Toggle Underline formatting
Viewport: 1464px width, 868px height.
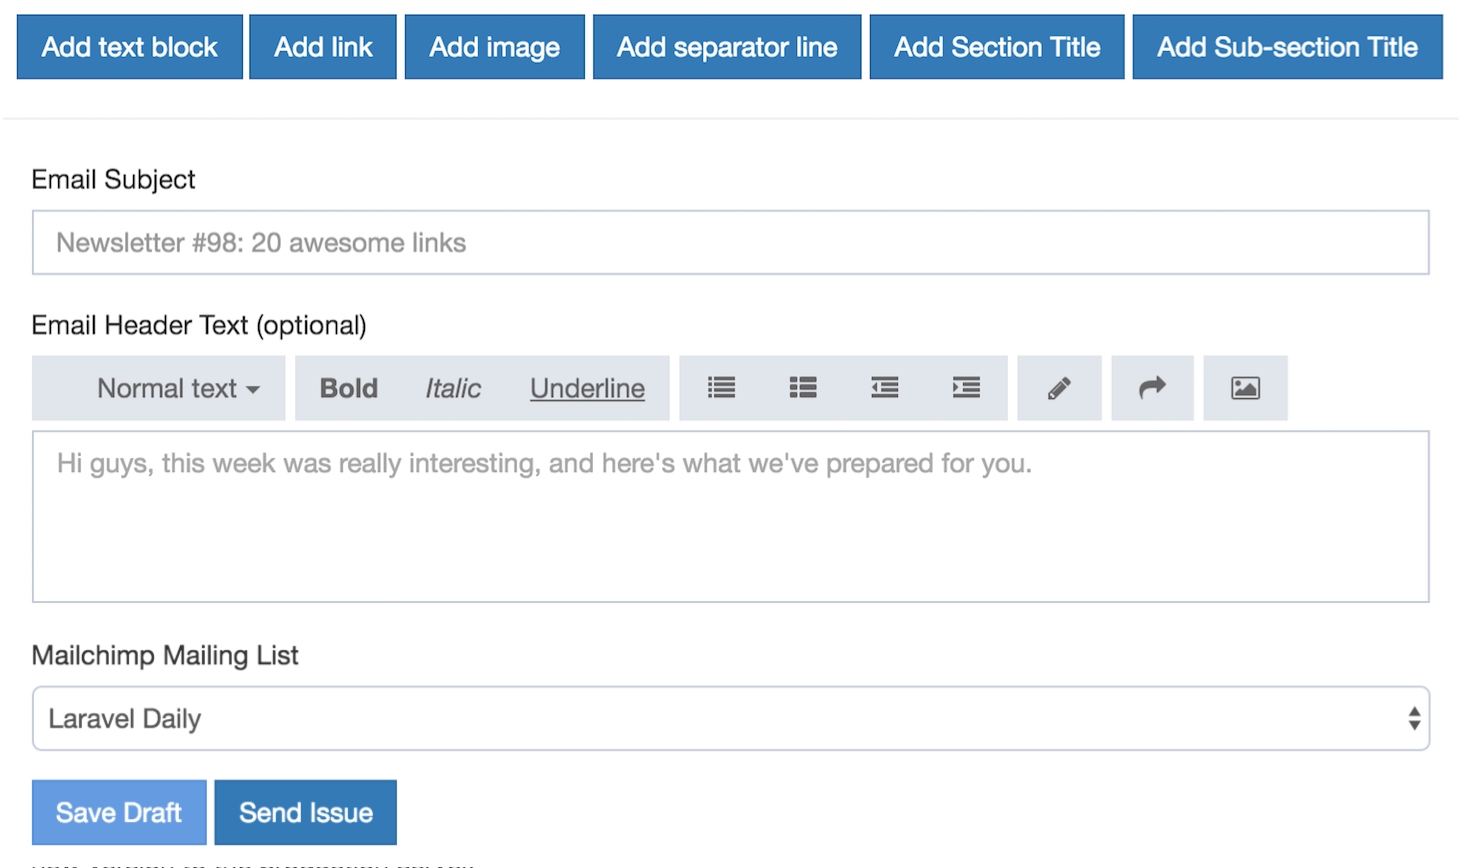(x=587, y=388)
